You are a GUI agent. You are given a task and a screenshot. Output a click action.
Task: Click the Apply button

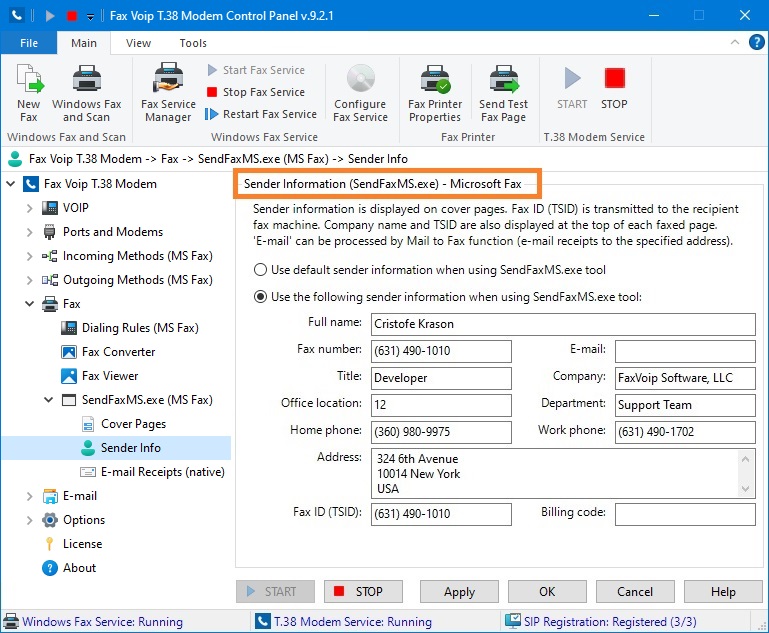(x=459, y=592)
